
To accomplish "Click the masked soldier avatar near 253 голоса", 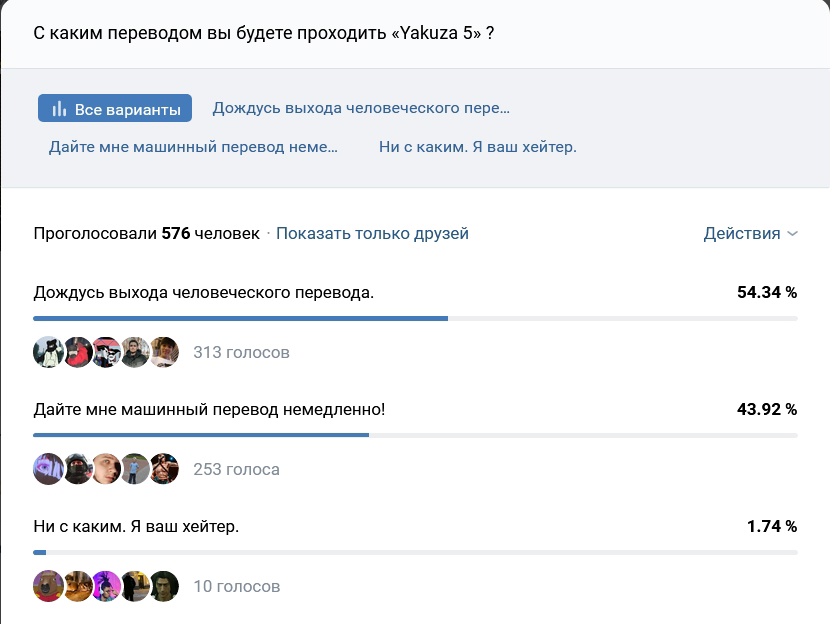I will (x=77, y=469).
